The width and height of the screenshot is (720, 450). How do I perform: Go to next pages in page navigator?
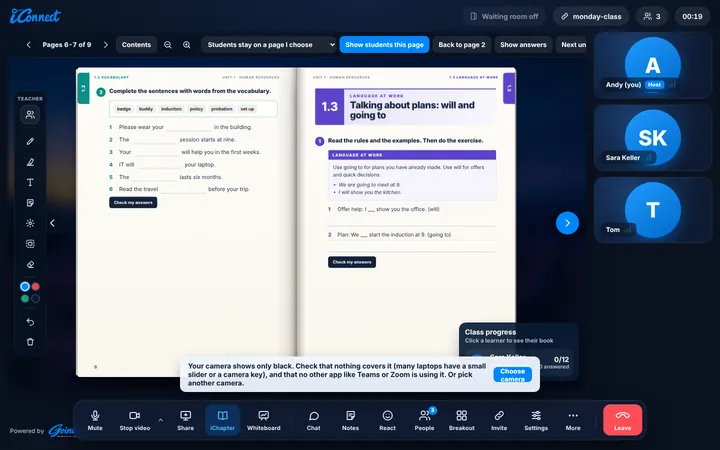pyautogui.click(x=106, y=45)
